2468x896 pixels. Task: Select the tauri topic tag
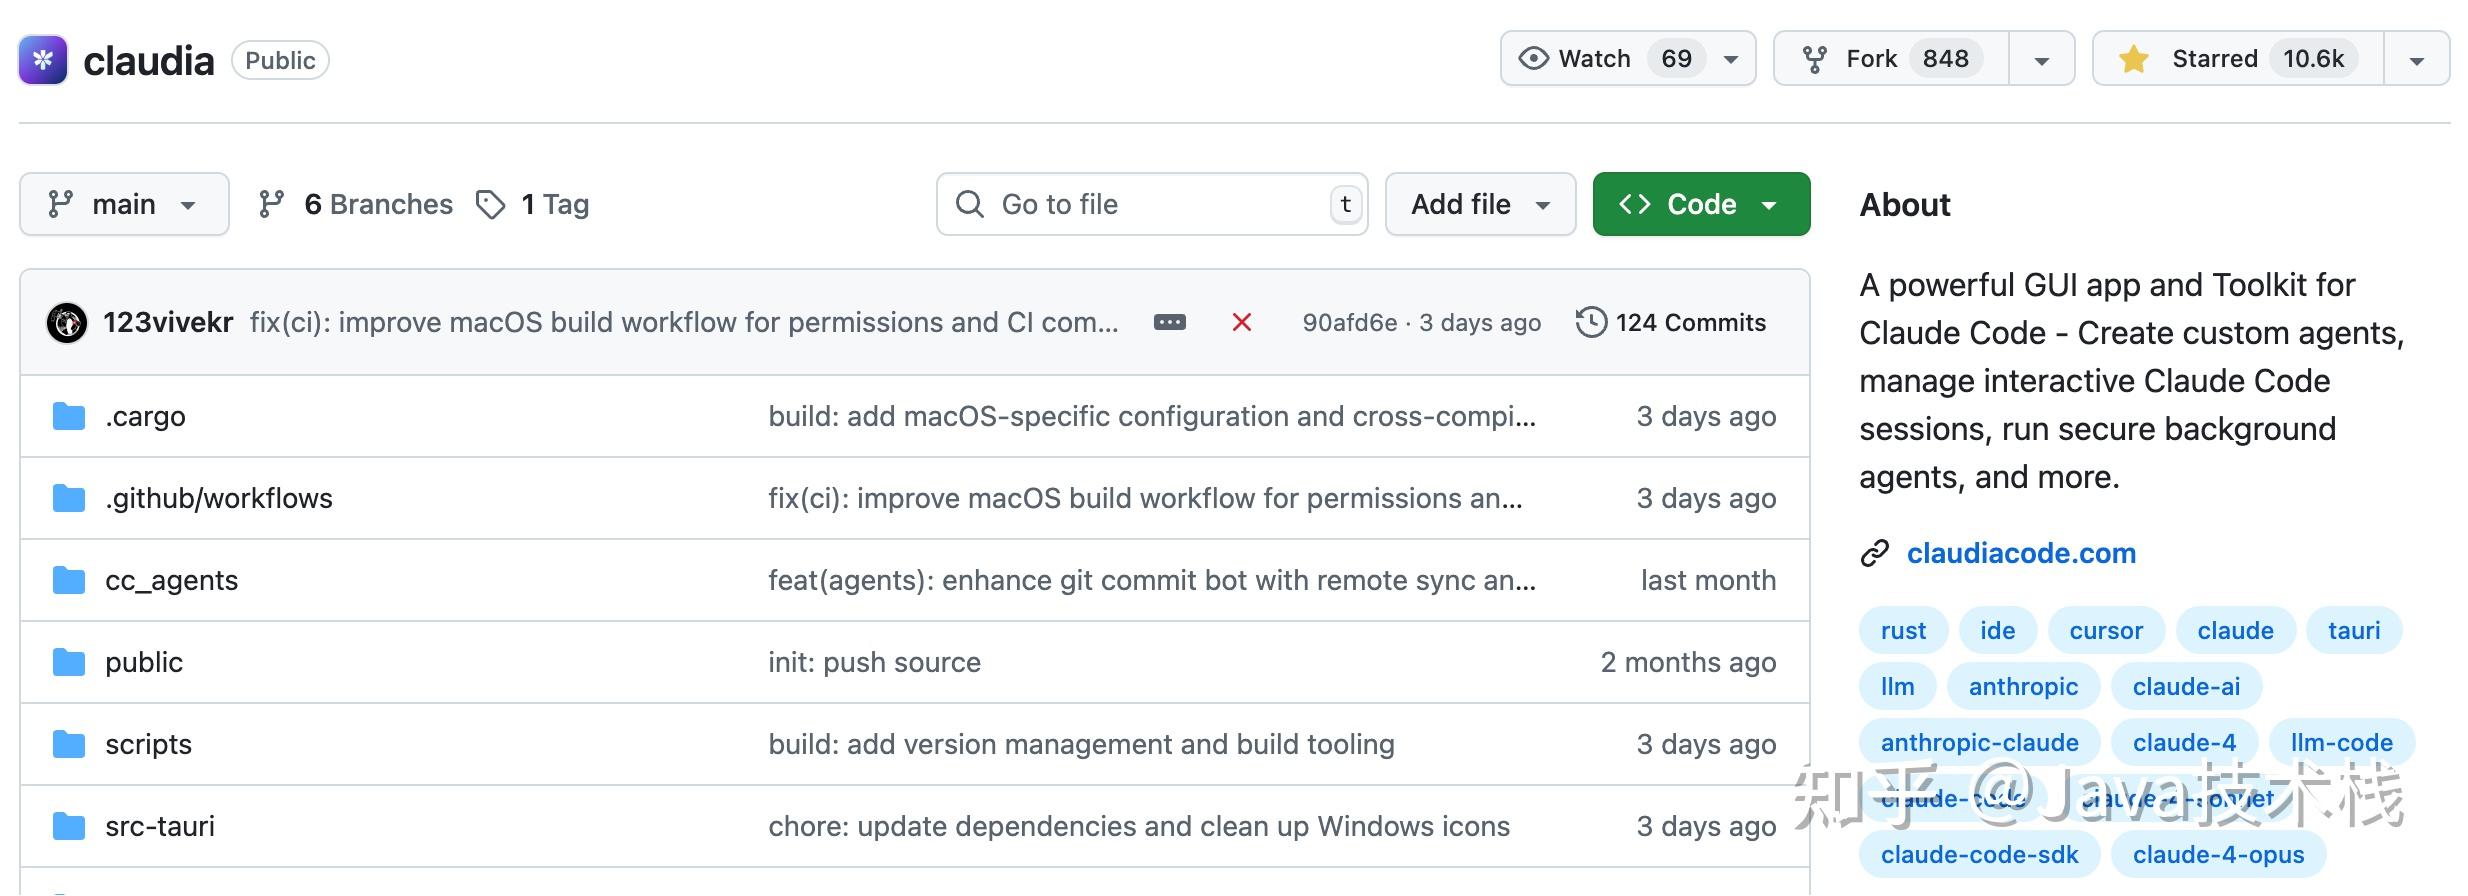(2354, 631)
